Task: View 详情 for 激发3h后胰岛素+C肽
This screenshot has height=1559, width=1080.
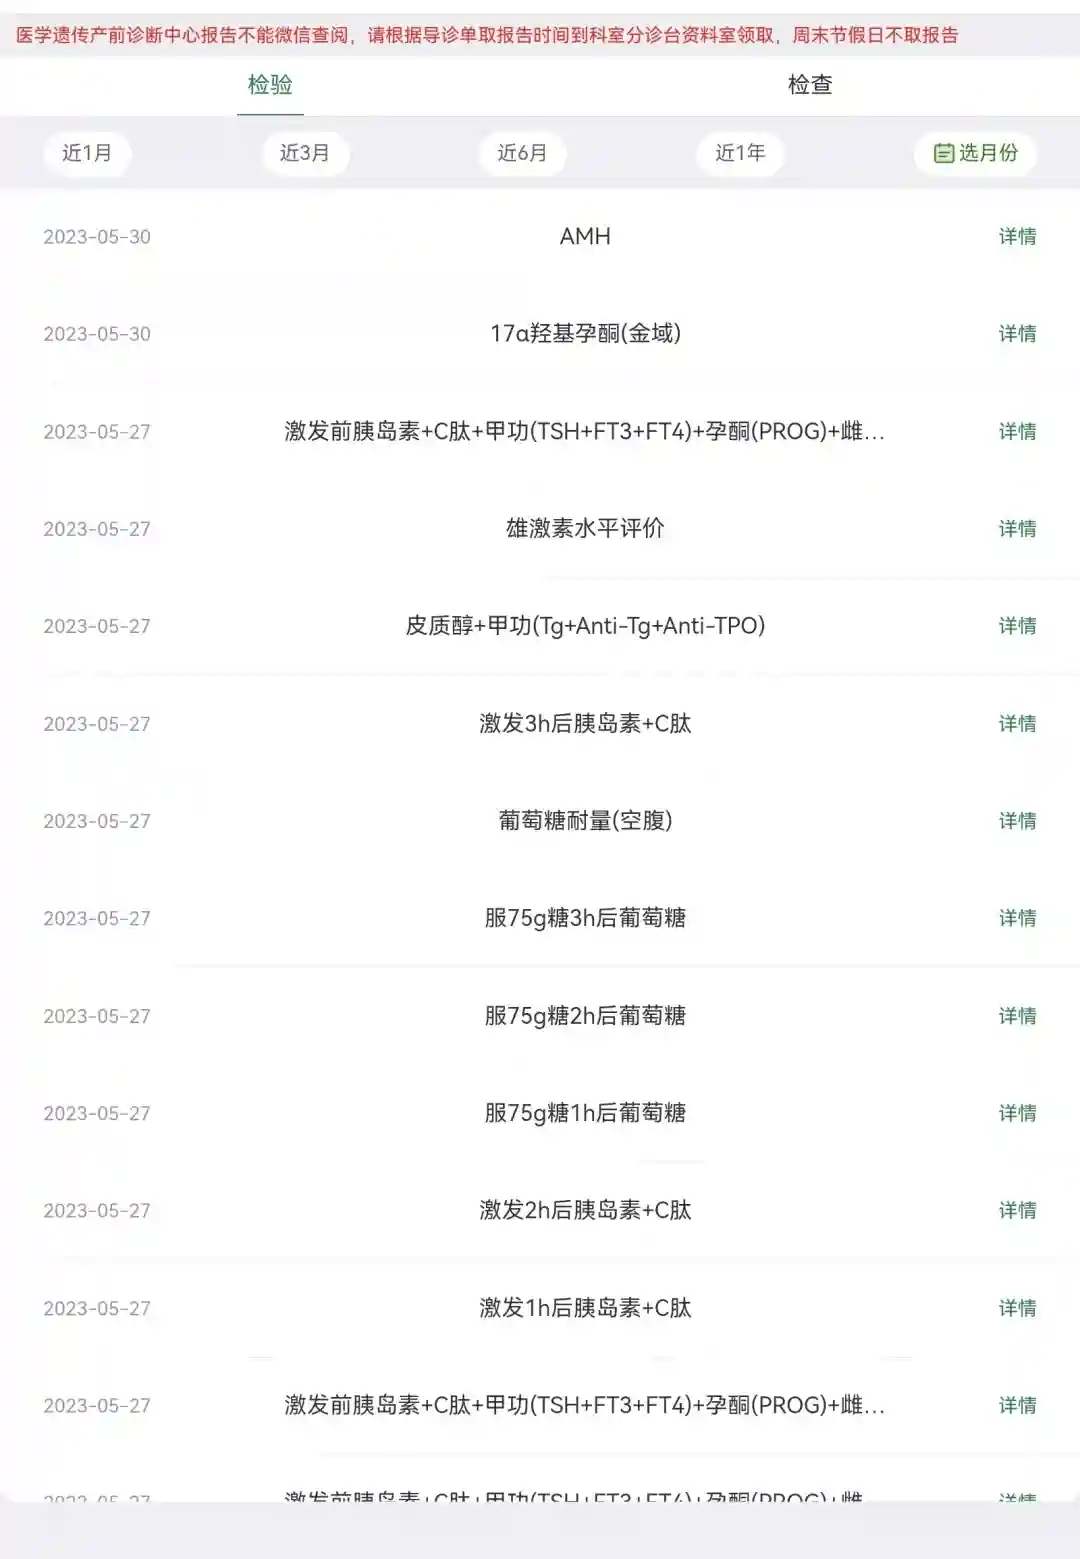Action: [1017, 724]
